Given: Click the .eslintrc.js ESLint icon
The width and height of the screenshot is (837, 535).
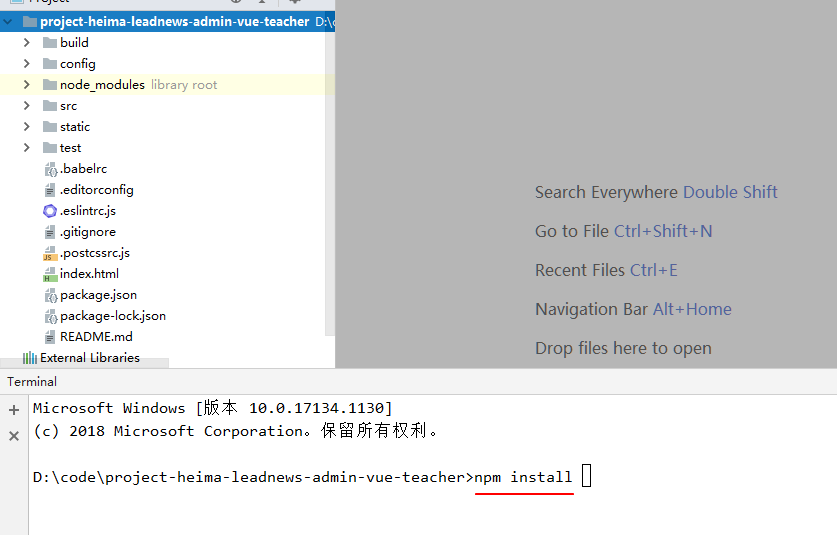Looking at the screenshot, I should tap(50, 211).
